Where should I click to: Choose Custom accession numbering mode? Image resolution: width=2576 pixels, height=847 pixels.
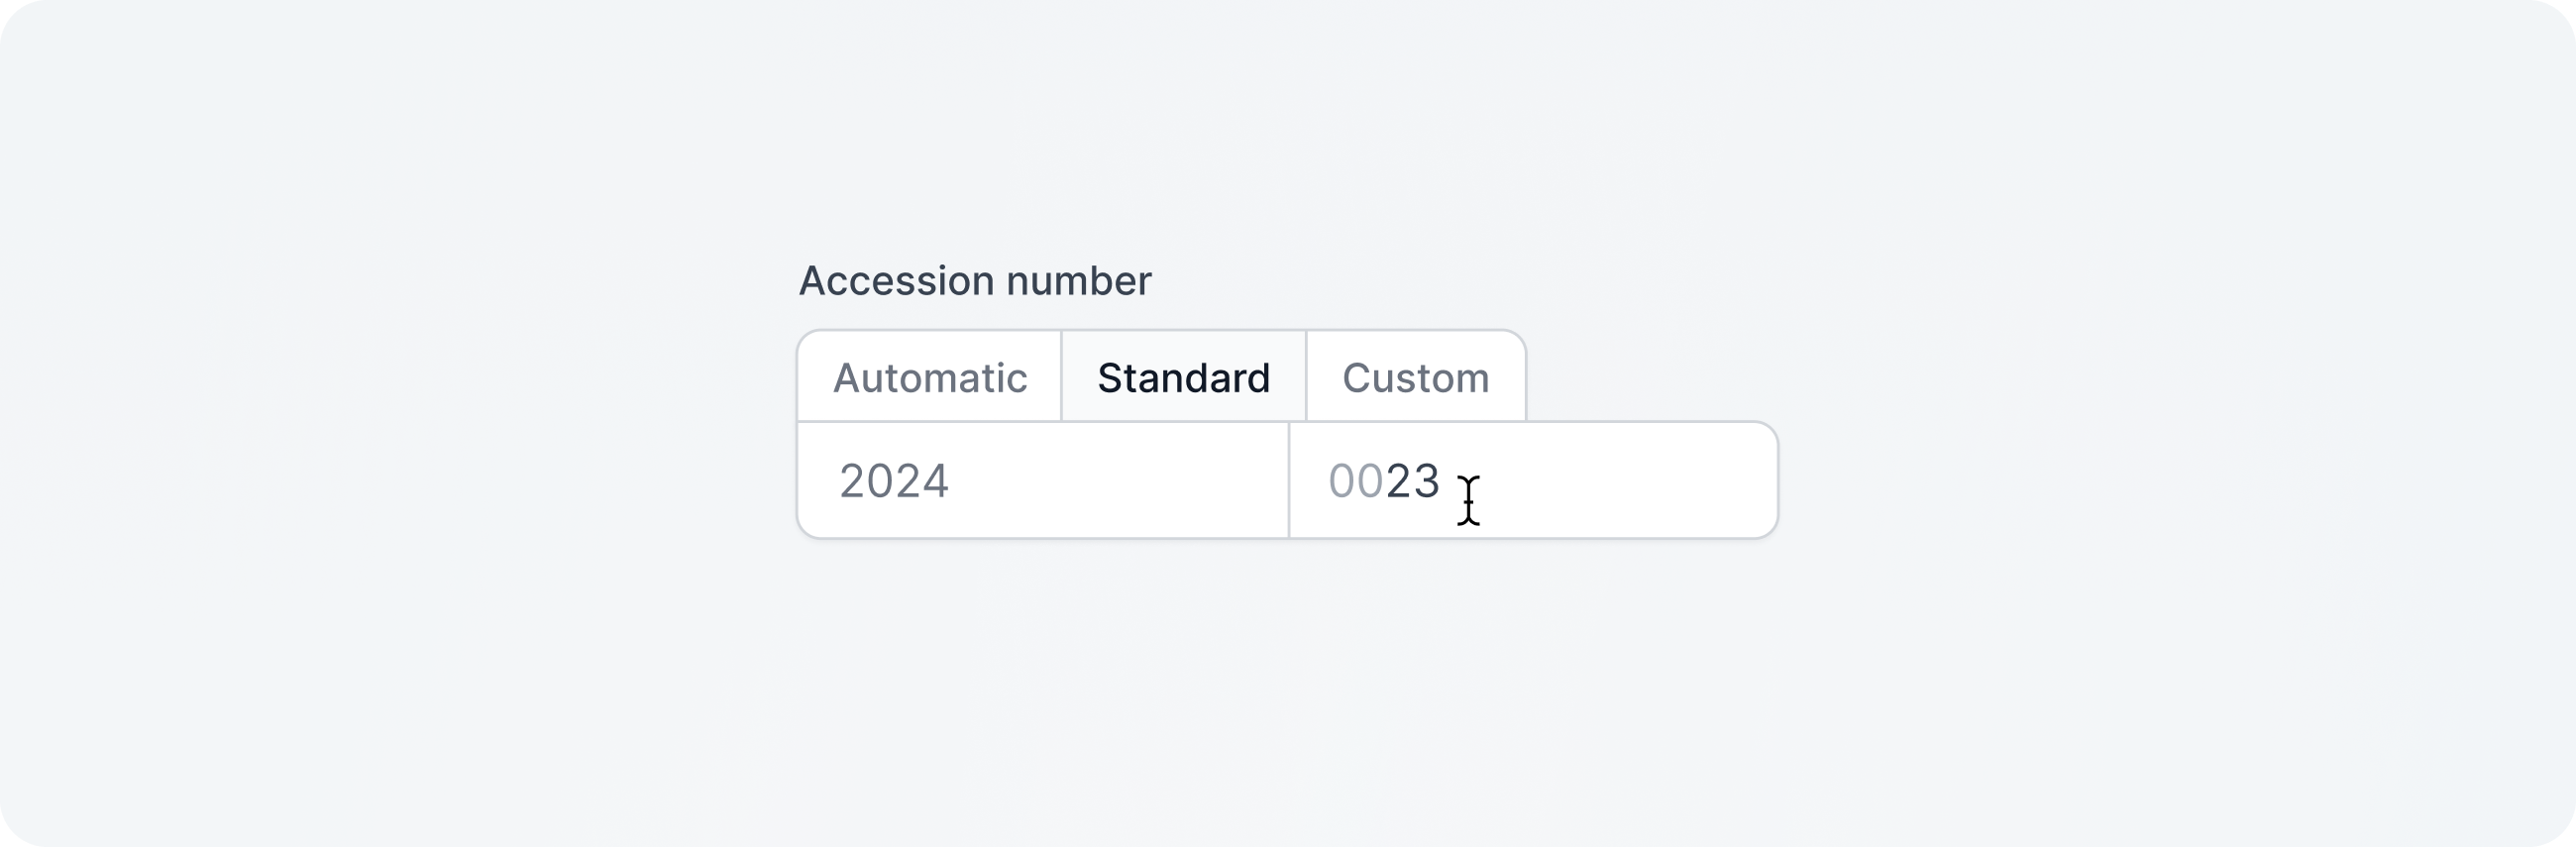point(1415,378)
